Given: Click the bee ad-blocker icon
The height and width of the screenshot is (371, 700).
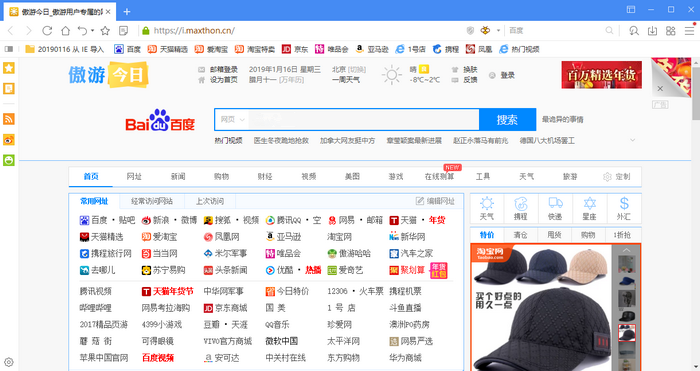Looking at the screenshot, I should click(485, 30).
